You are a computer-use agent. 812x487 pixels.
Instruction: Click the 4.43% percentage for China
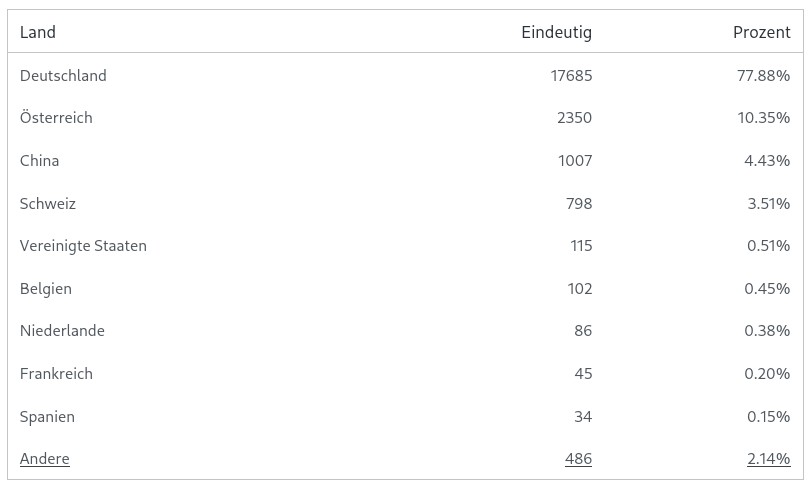767,160
